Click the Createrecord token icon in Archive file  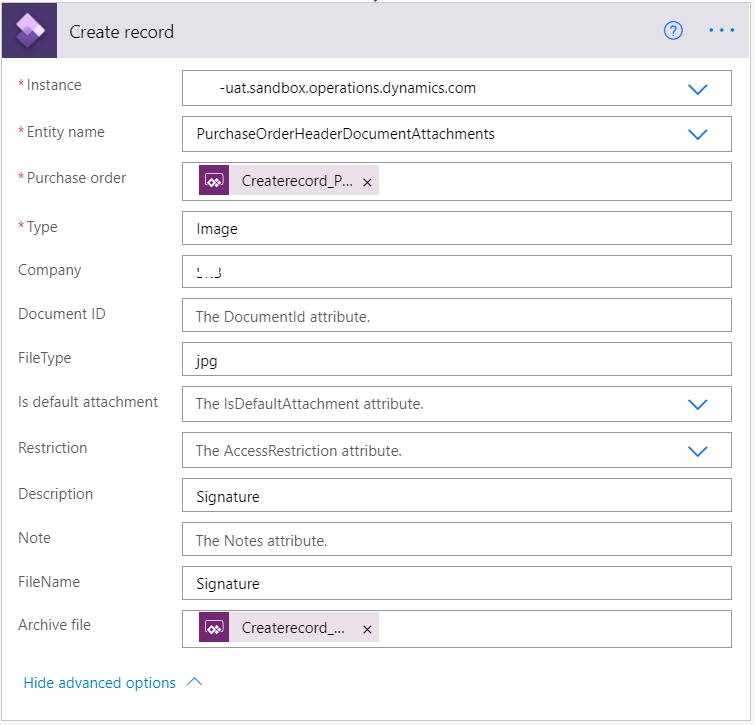[214, 627]
